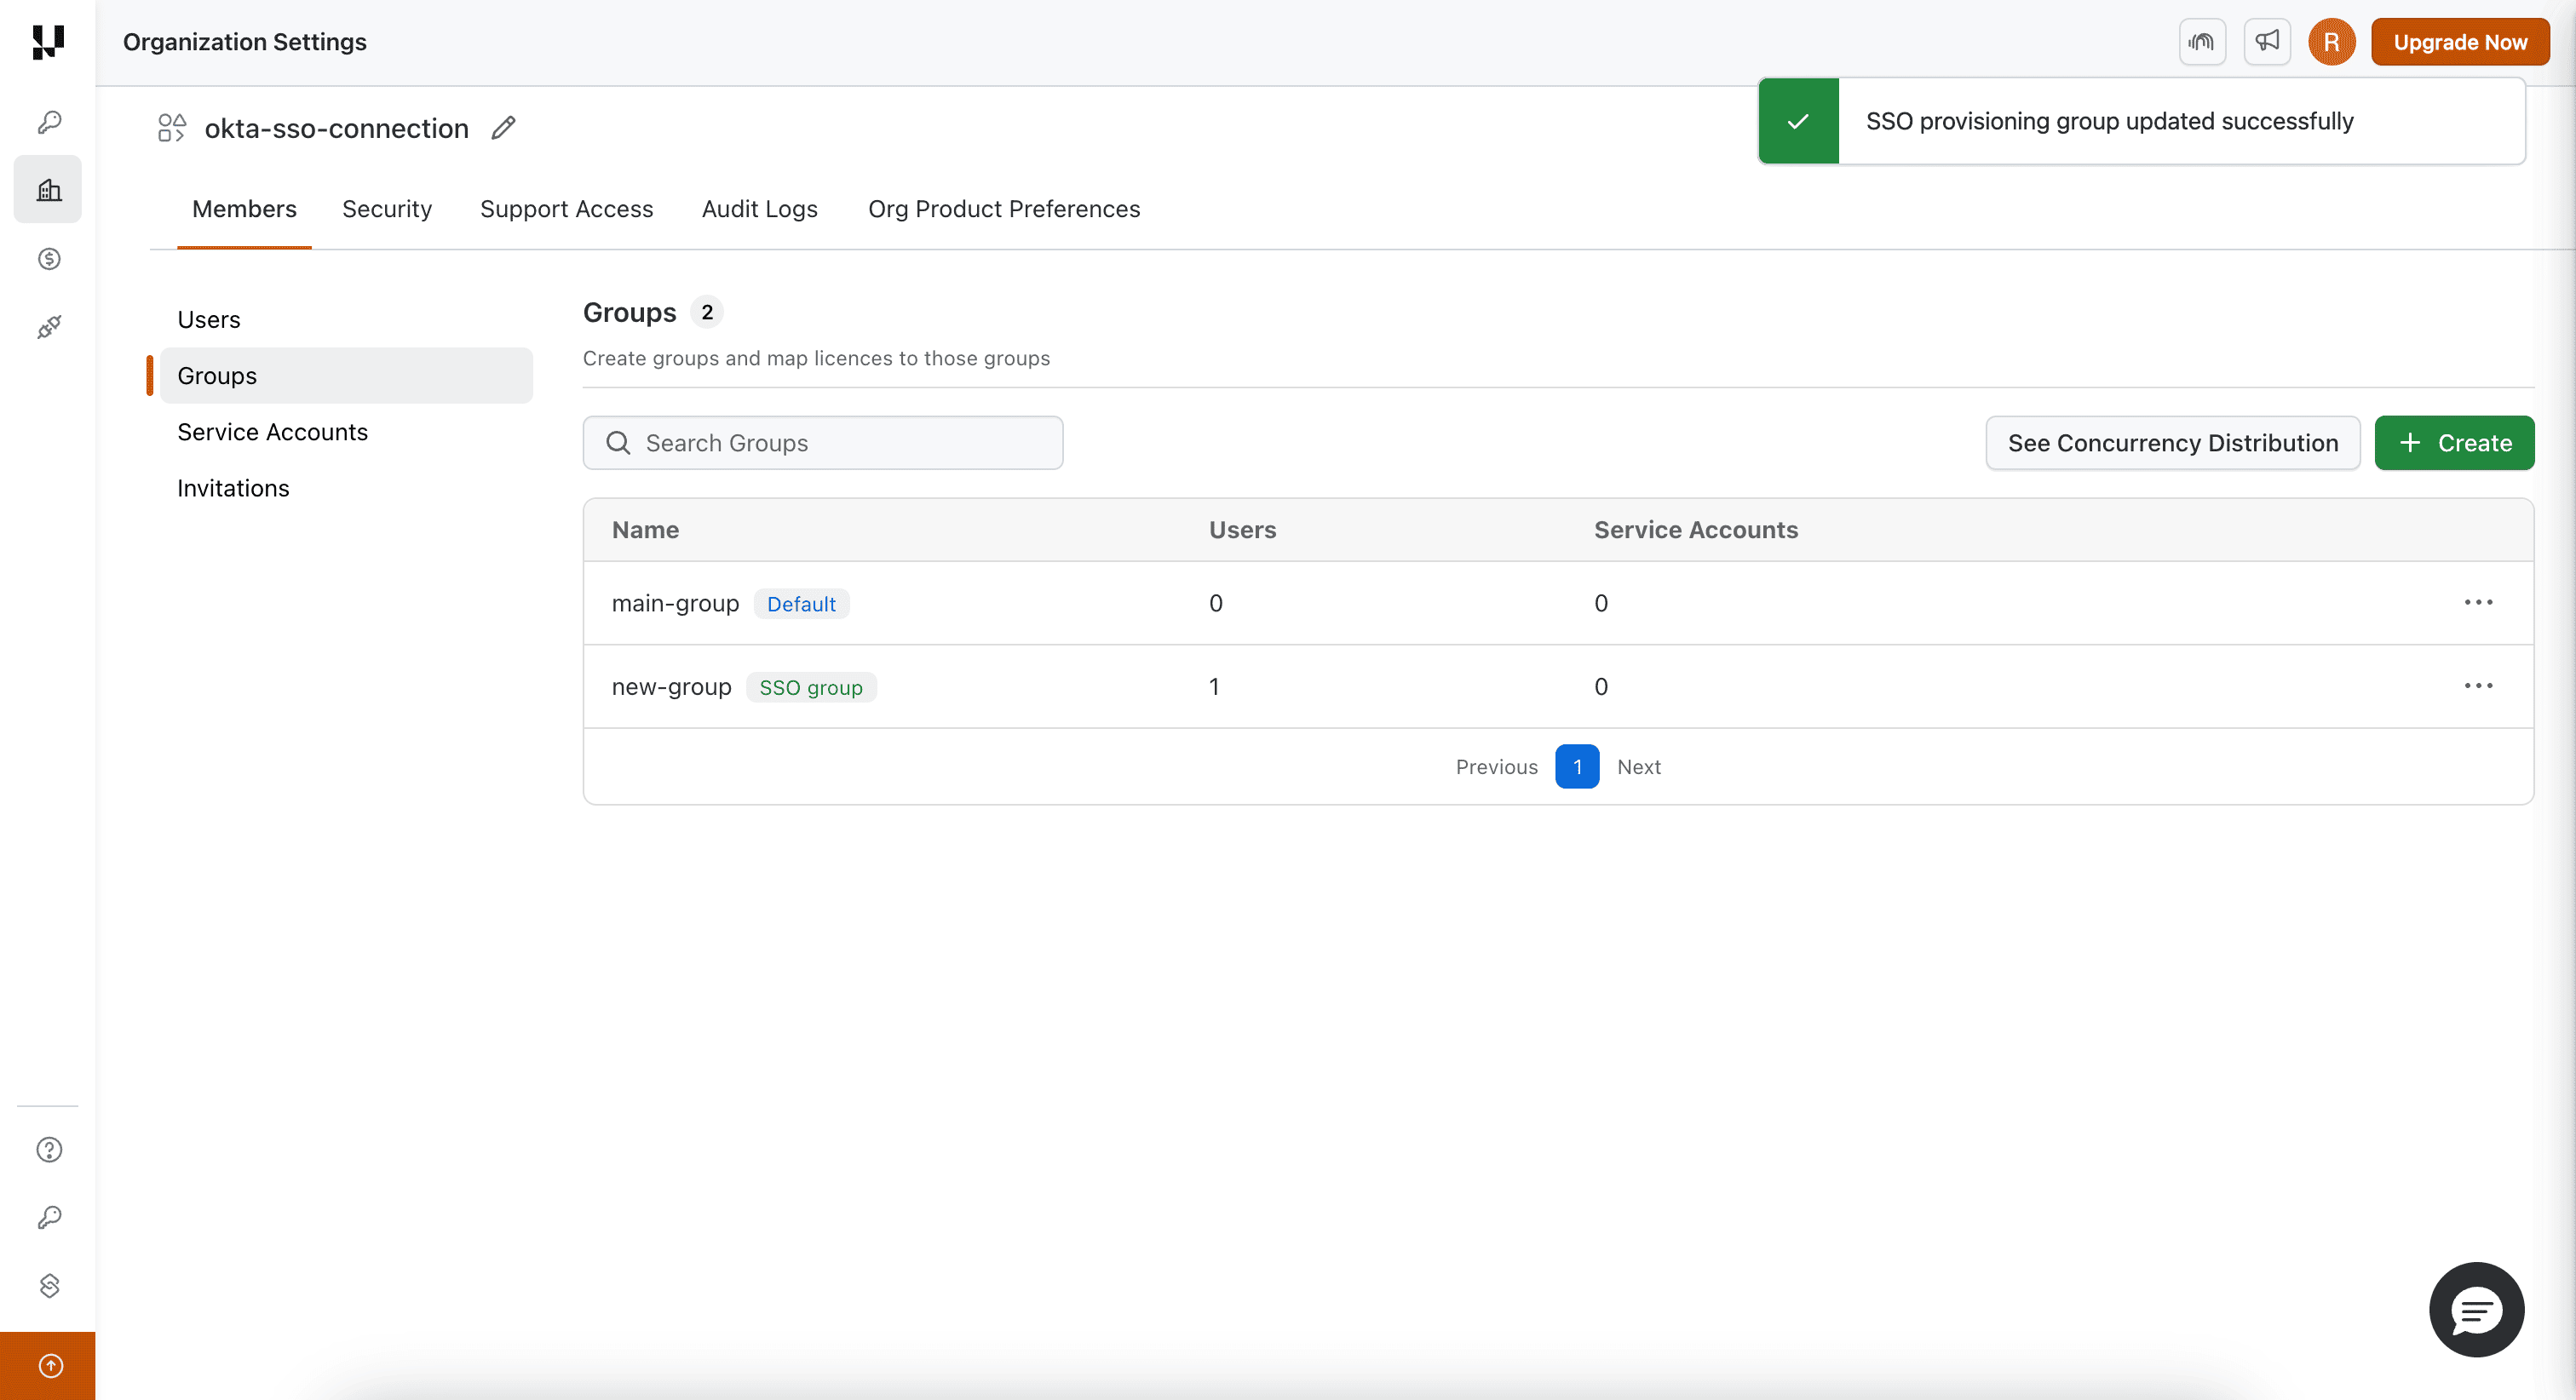Go to Previous page of groups

1496,767
